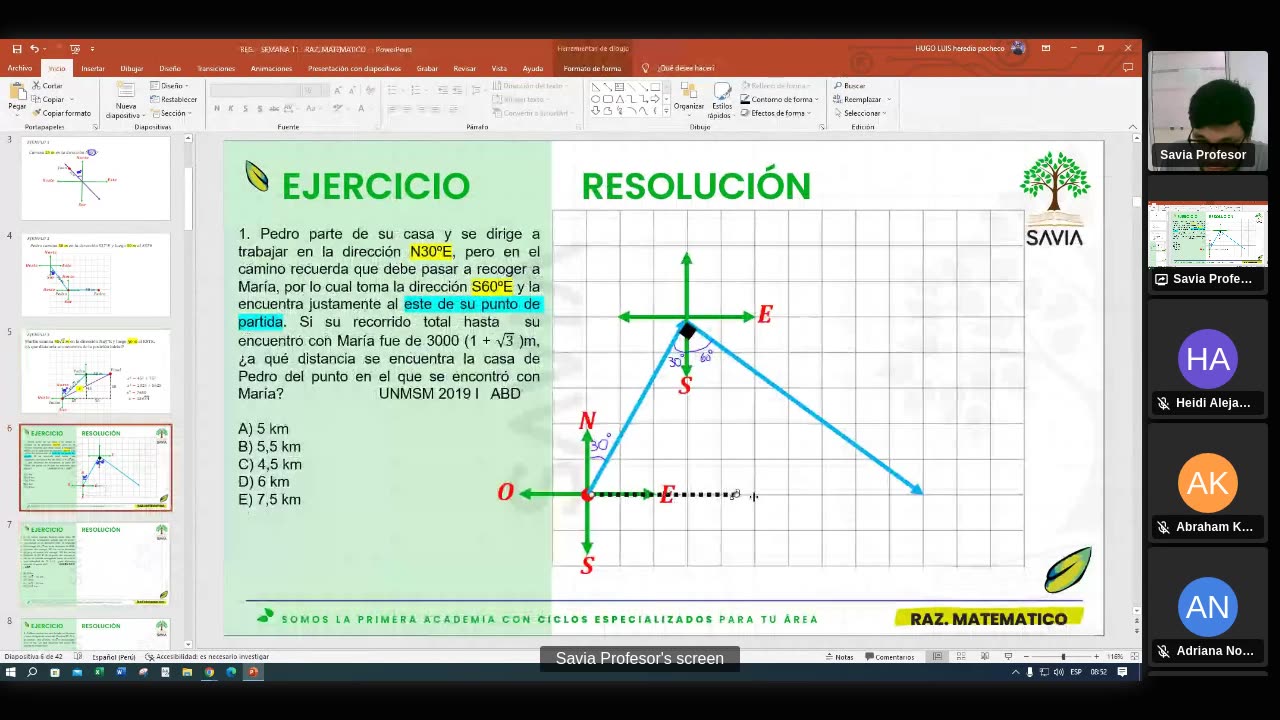This screenshot has width=1280, height=720.
Task: Open the Archivo tab
Action: point(20,68)
